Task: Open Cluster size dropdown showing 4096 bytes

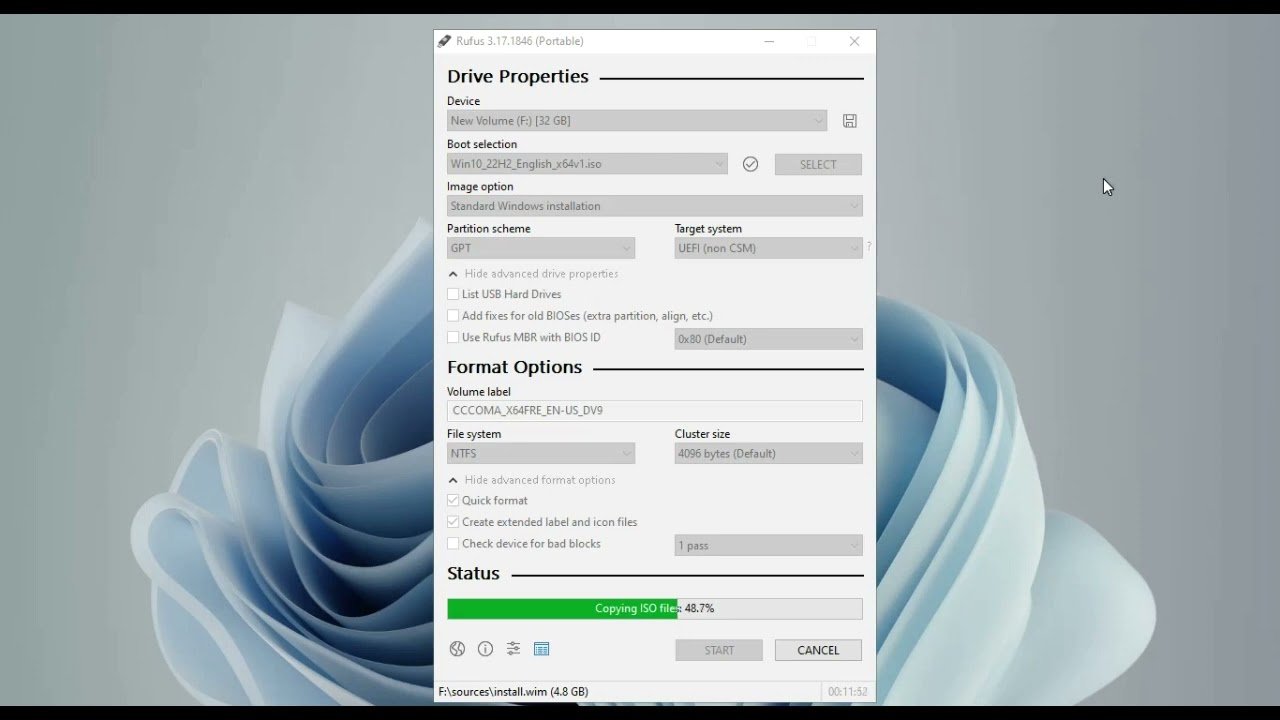Action: [769, 454]
